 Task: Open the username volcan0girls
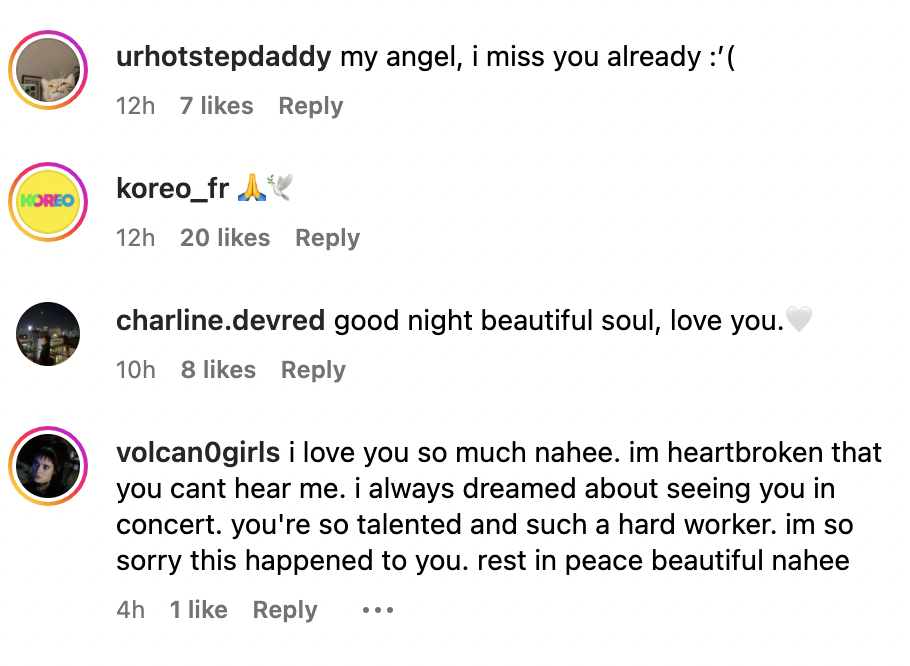coord(200,452)
